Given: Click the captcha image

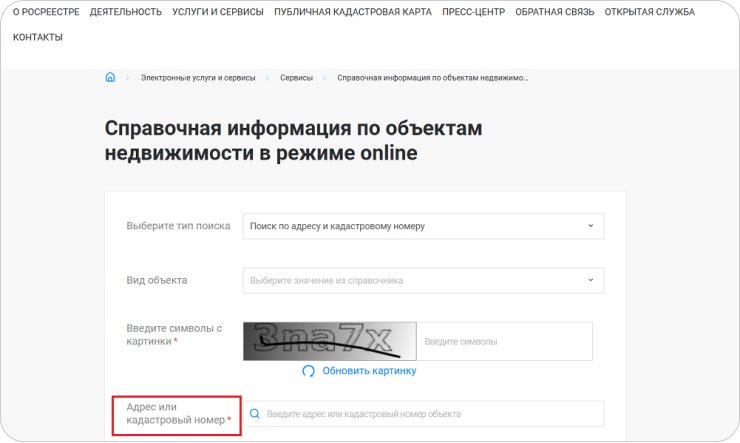Looking at the screenshot, I should [x=329, y=341].
